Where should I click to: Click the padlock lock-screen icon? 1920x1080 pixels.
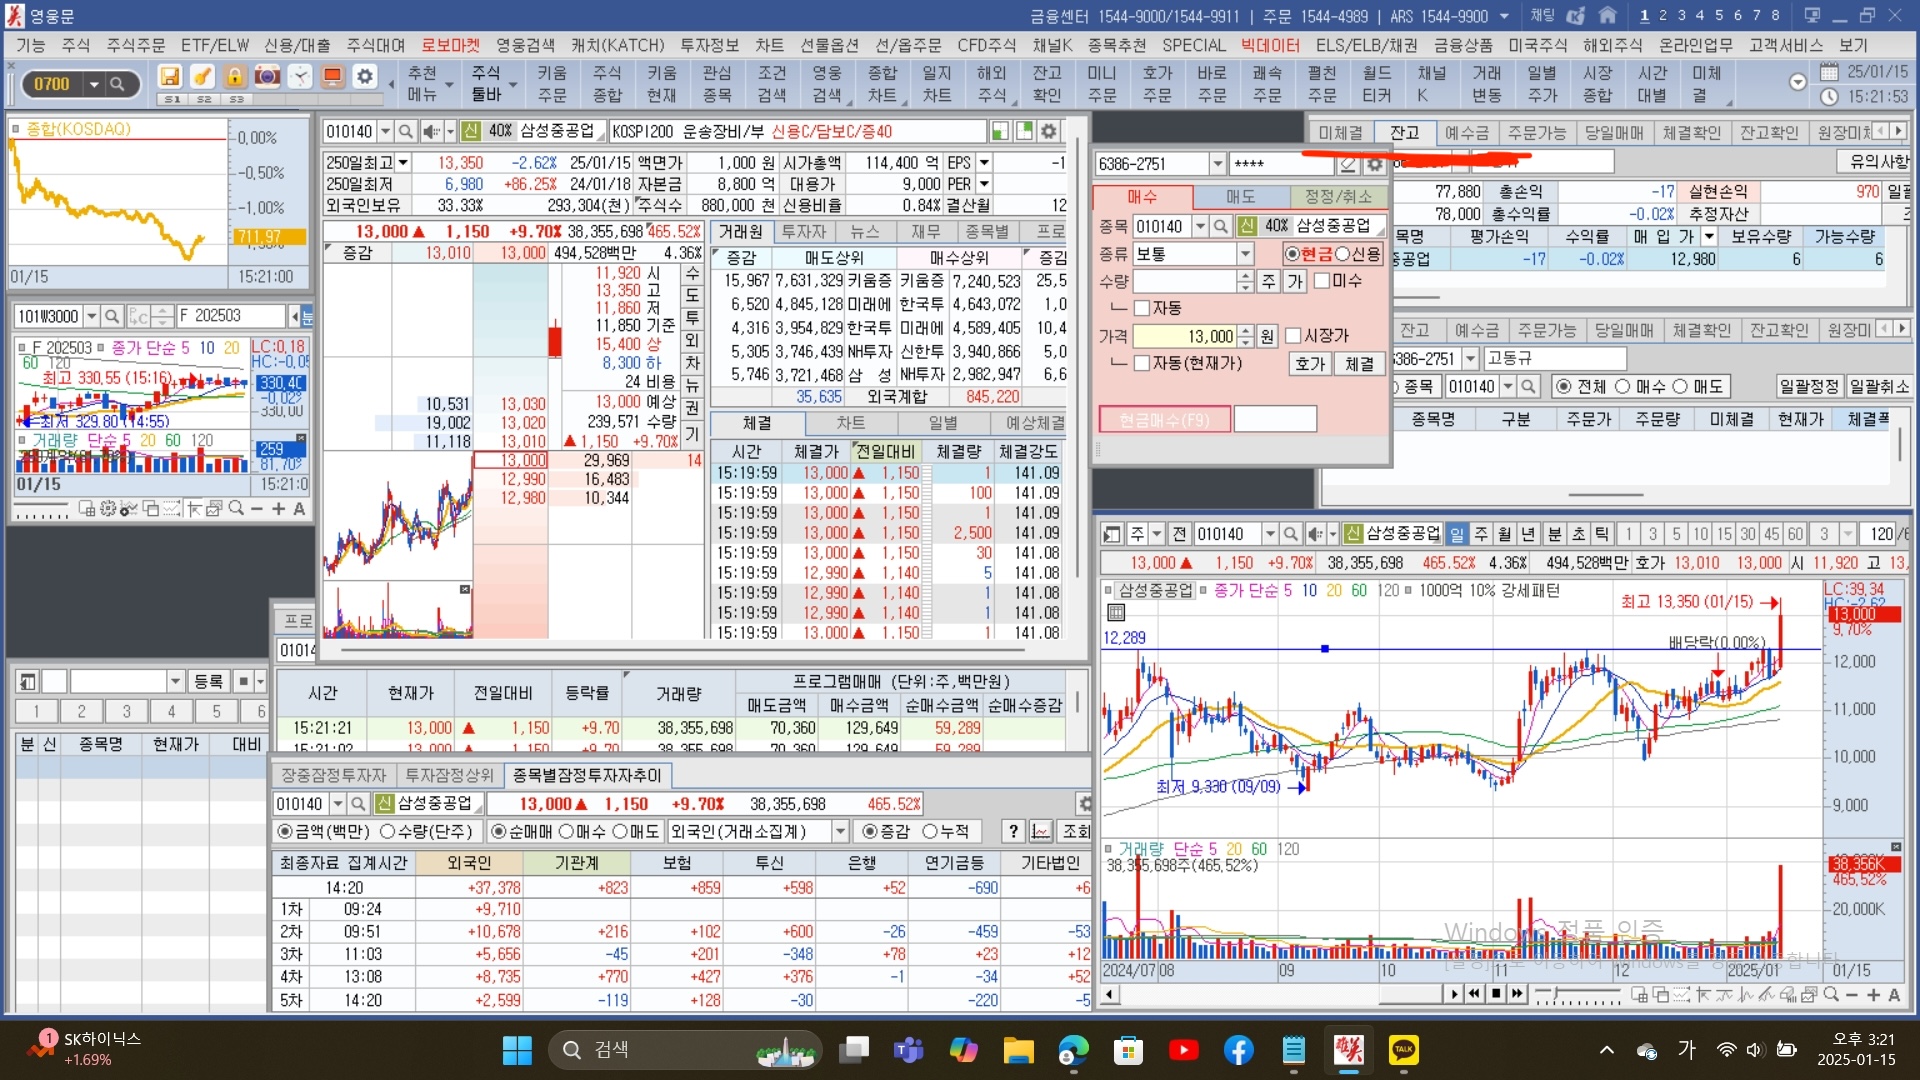[234, 77]
